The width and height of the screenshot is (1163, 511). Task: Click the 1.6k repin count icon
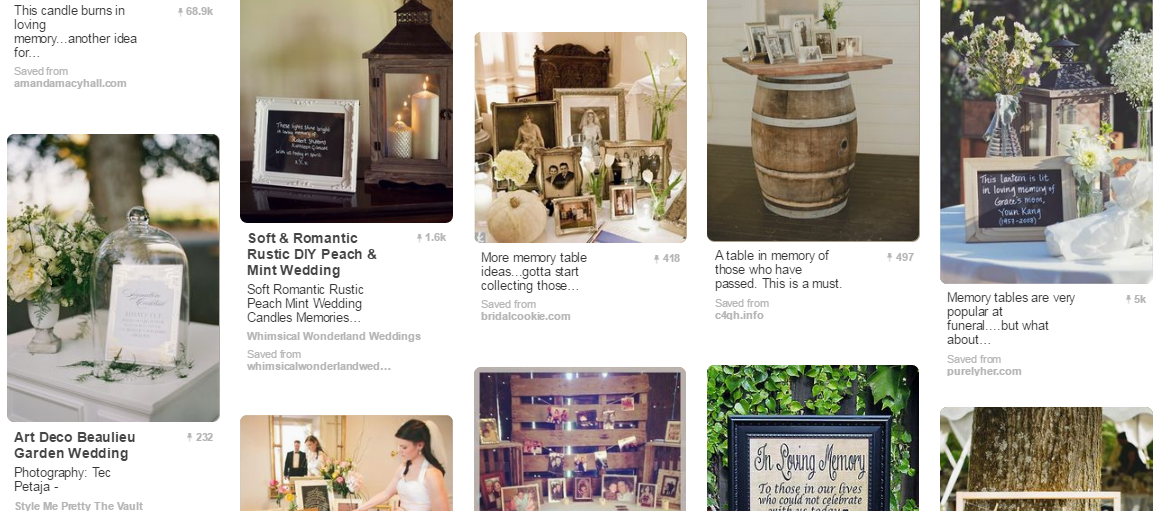[419, 238]
